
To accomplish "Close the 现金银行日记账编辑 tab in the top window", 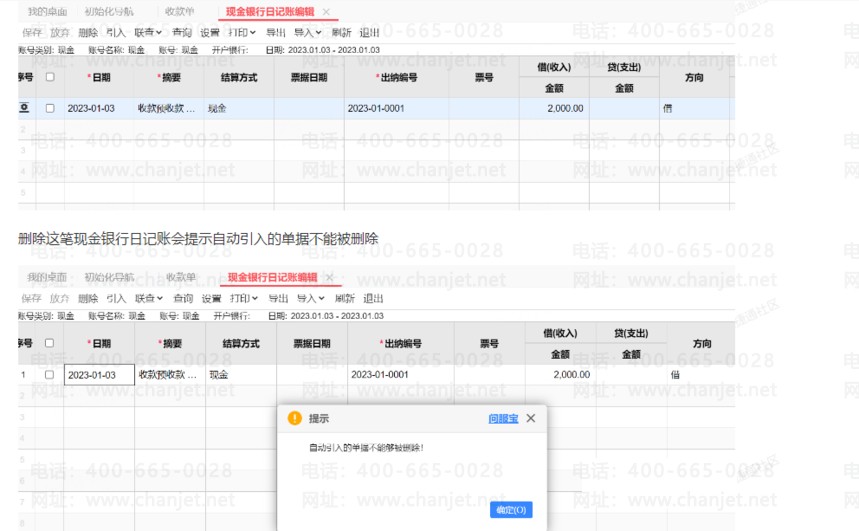I will click(x=326, y=12).
